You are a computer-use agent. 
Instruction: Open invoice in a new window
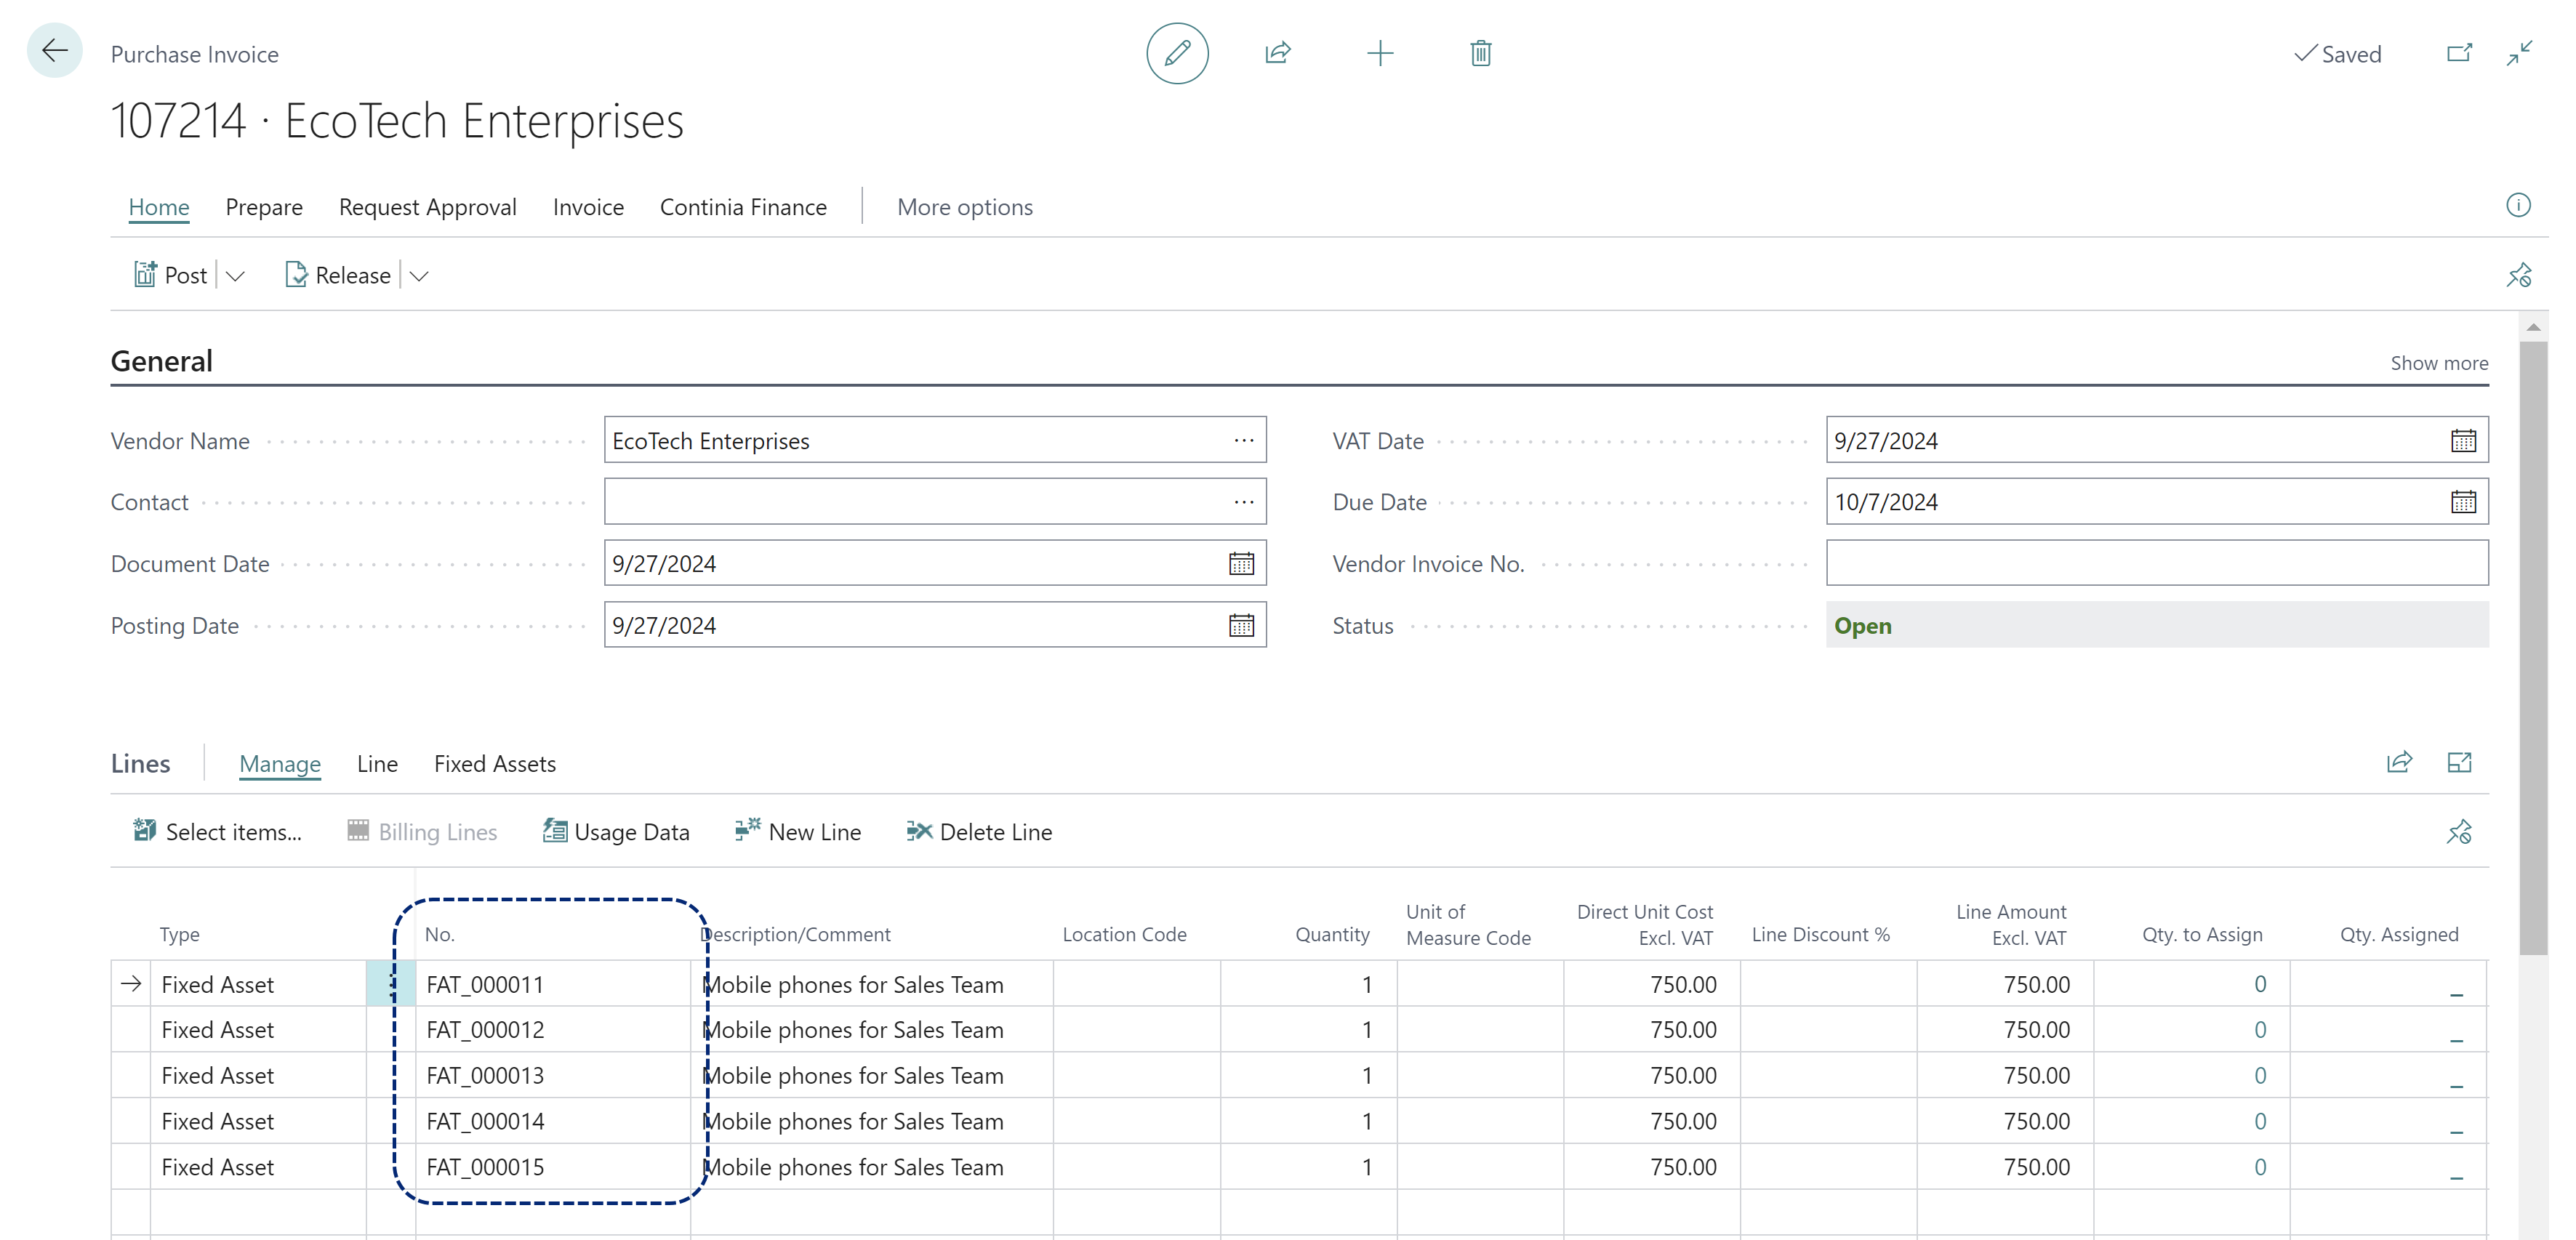2459,53
